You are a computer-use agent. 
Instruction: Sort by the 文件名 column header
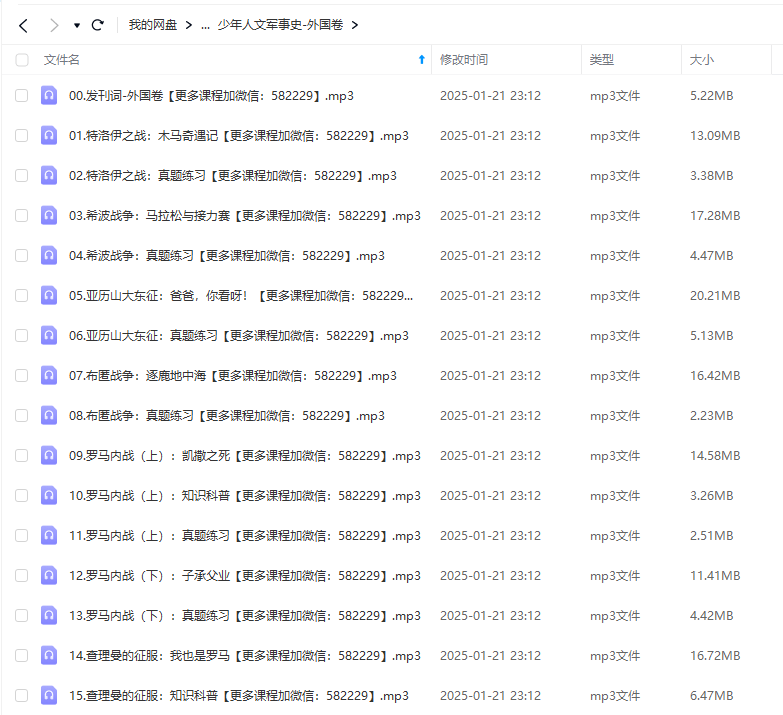pos(61,60)
